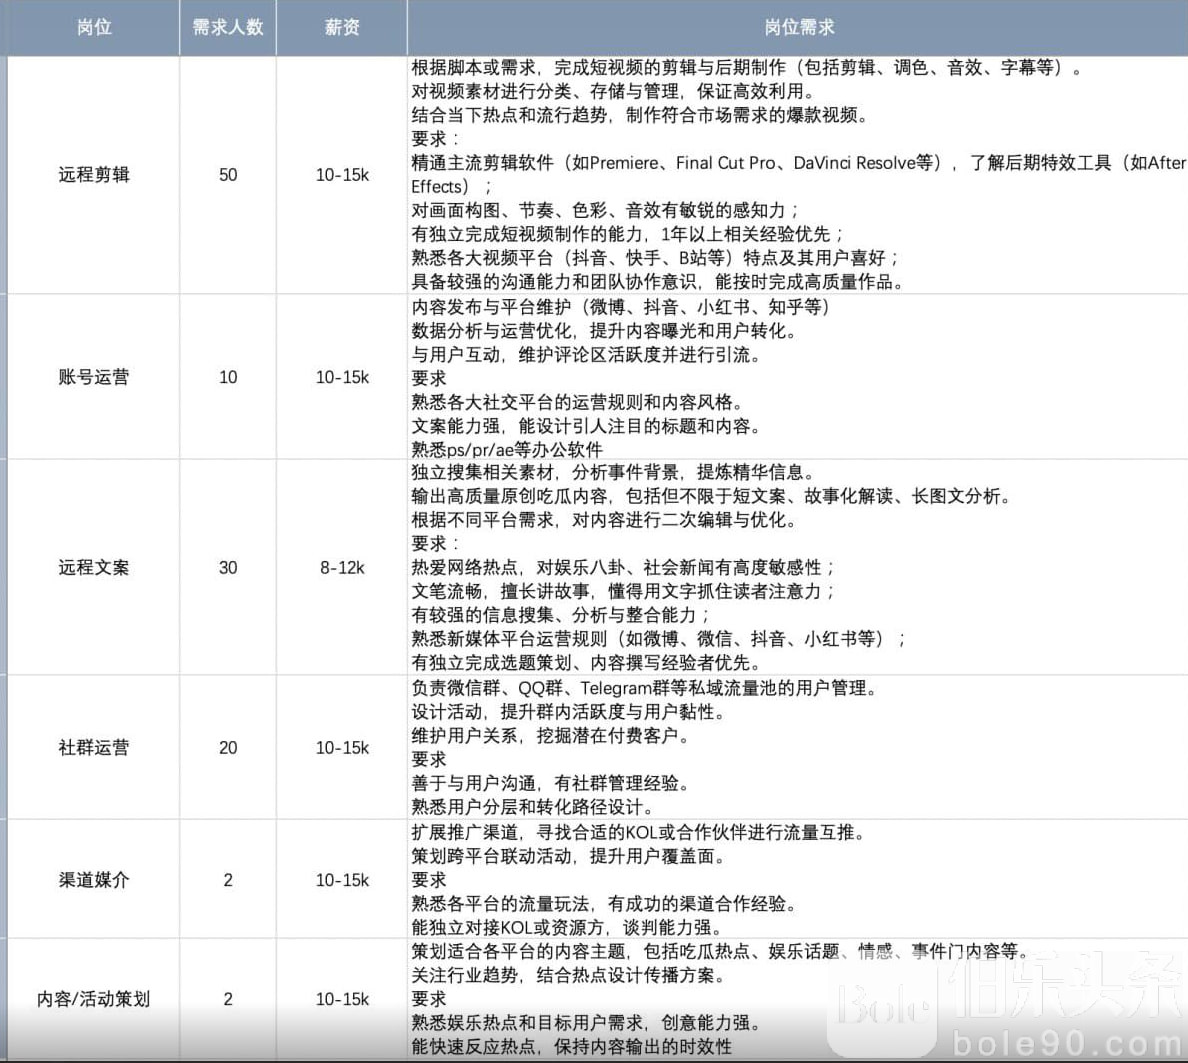Click the 渠道媒介 position cell
This screenshot has height=1063, width=1188.
[93, 880]
